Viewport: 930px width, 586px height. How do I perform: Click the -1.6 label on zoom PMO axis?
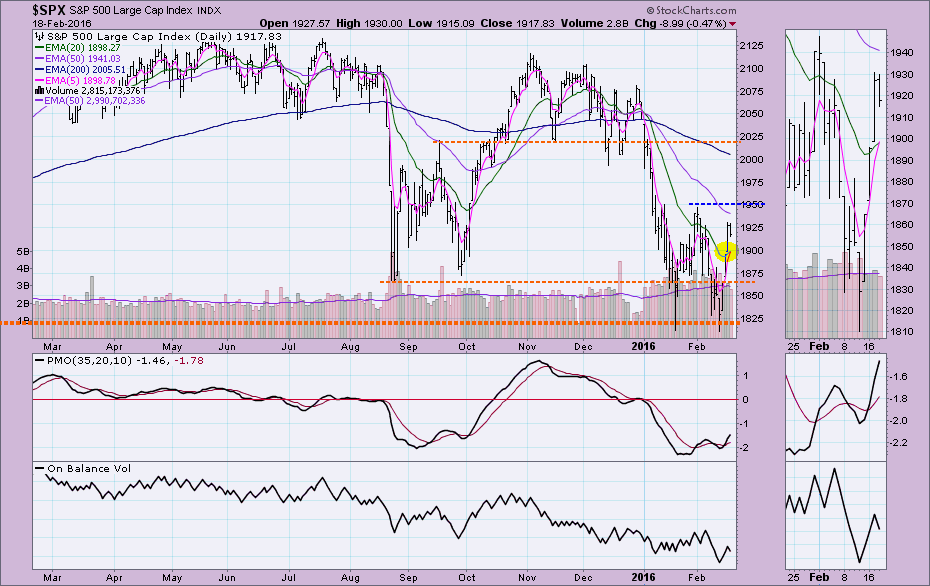tap(898, 377)
